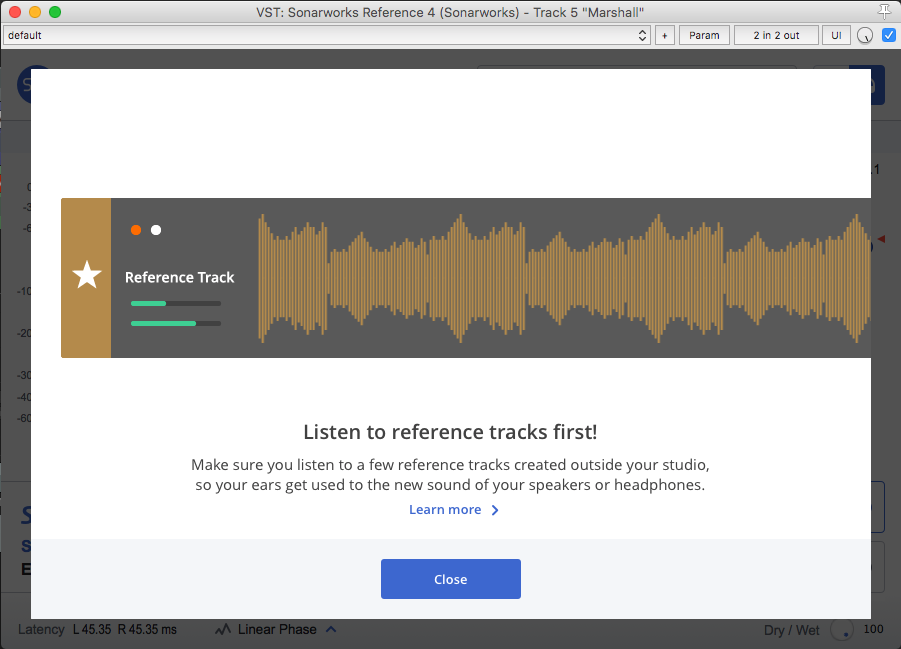Expand the Linear Phase mode selector
The image size is (901, 649).
[x=331, y=629]
